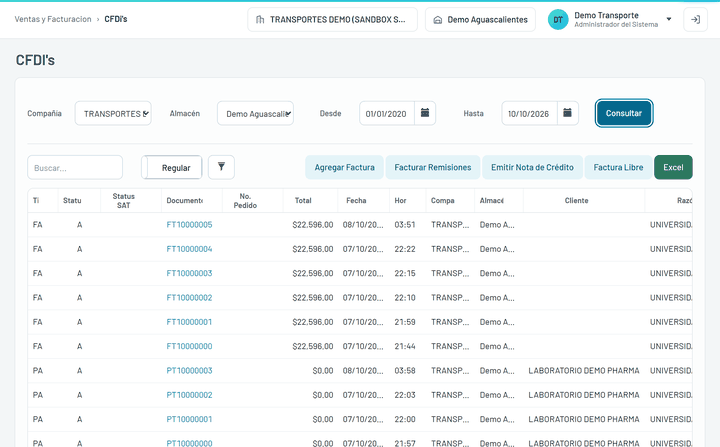The width and height of the screenshot is (720, 447).
Task: Open the Hasta date calendar icon
Action: 568,113
